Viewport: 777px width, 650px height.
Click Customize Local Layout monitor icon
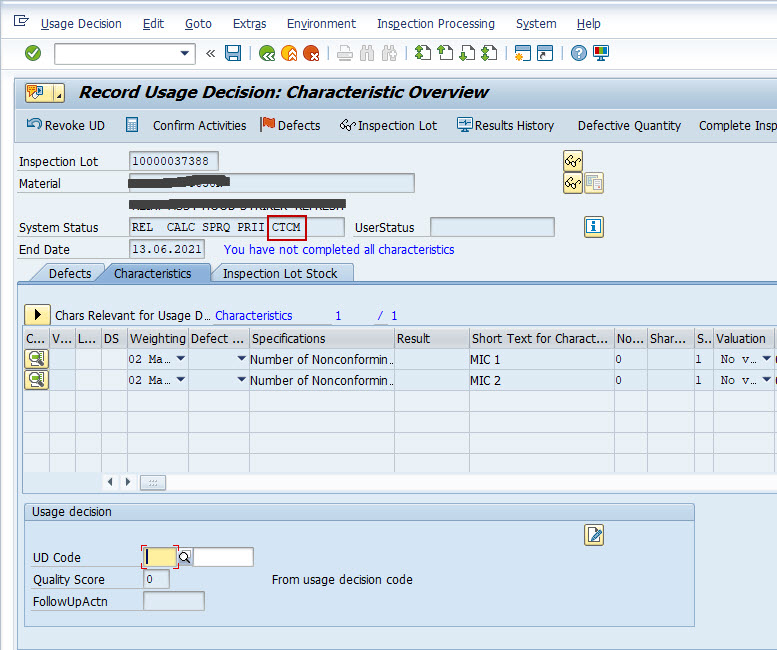coord(601,53)
